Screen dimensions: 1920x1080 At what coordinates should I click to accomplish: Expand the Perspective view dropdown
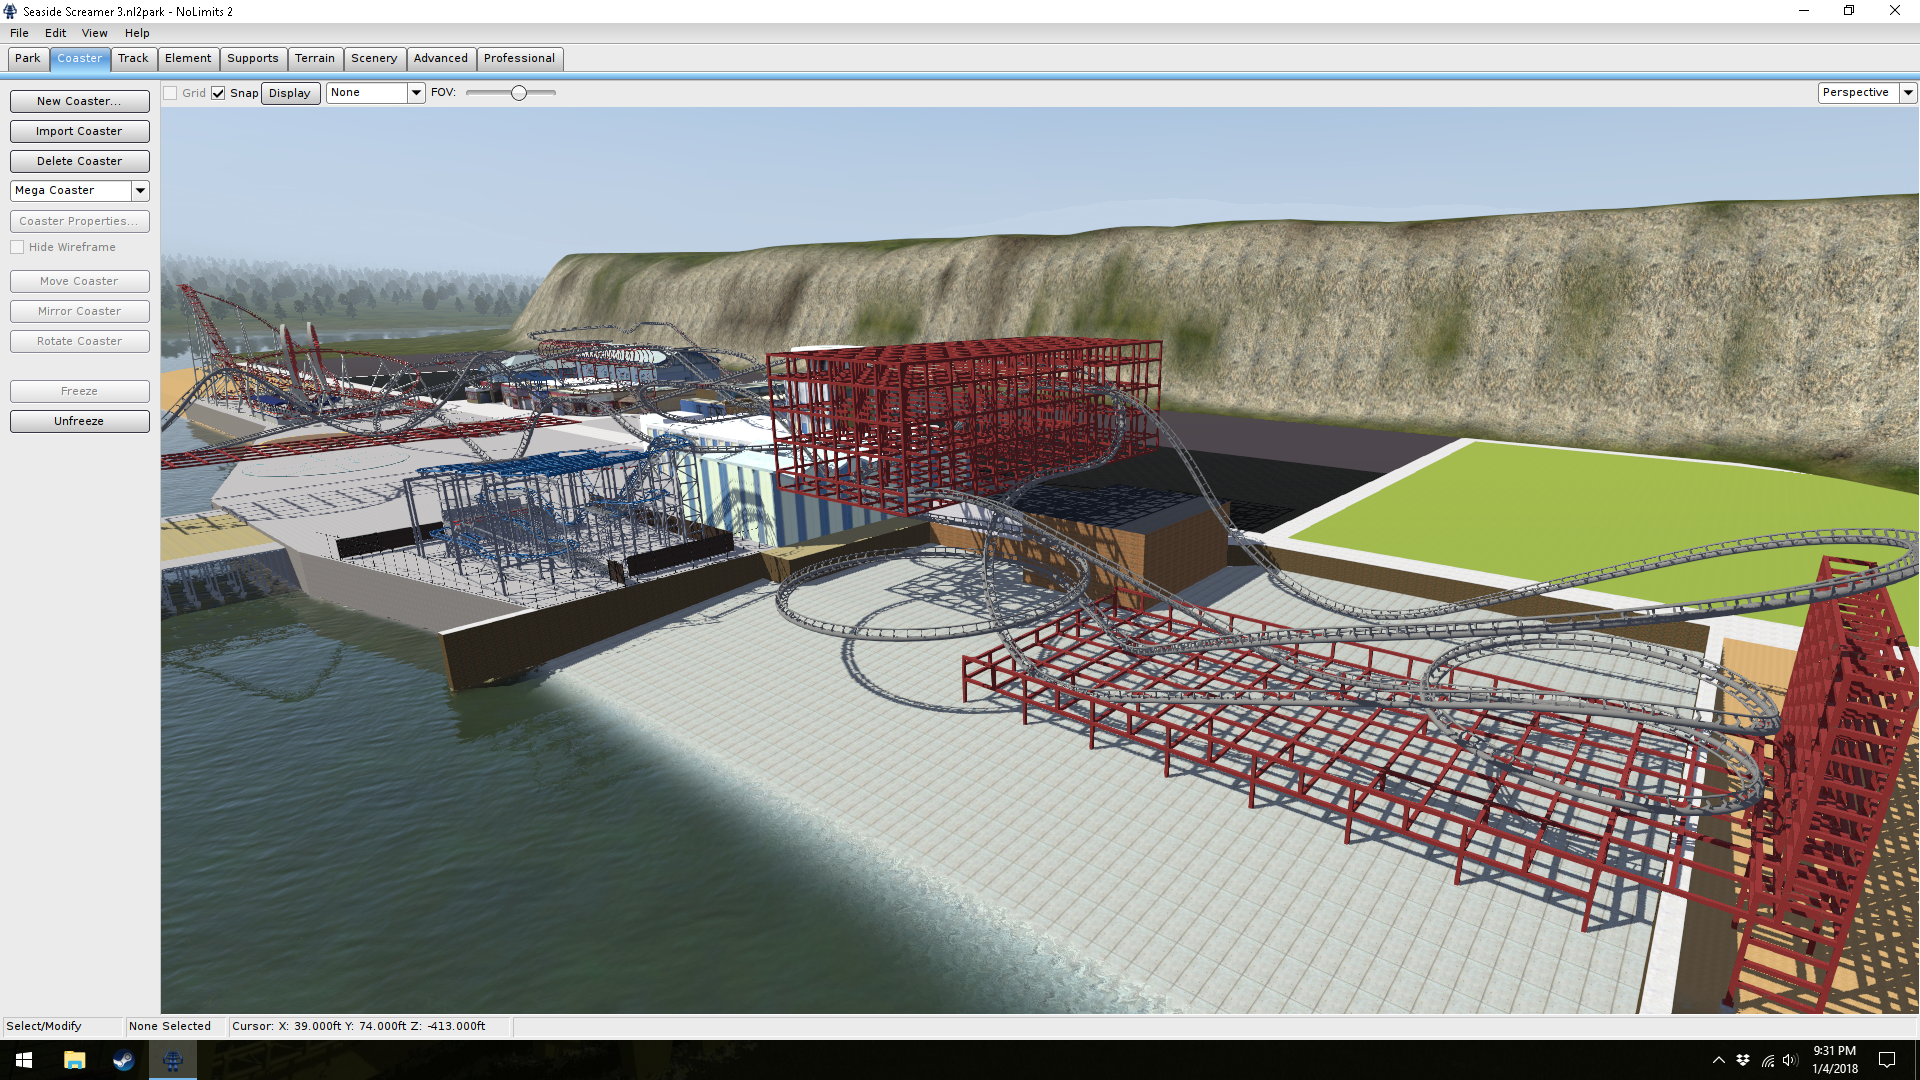coord(1908,92)
